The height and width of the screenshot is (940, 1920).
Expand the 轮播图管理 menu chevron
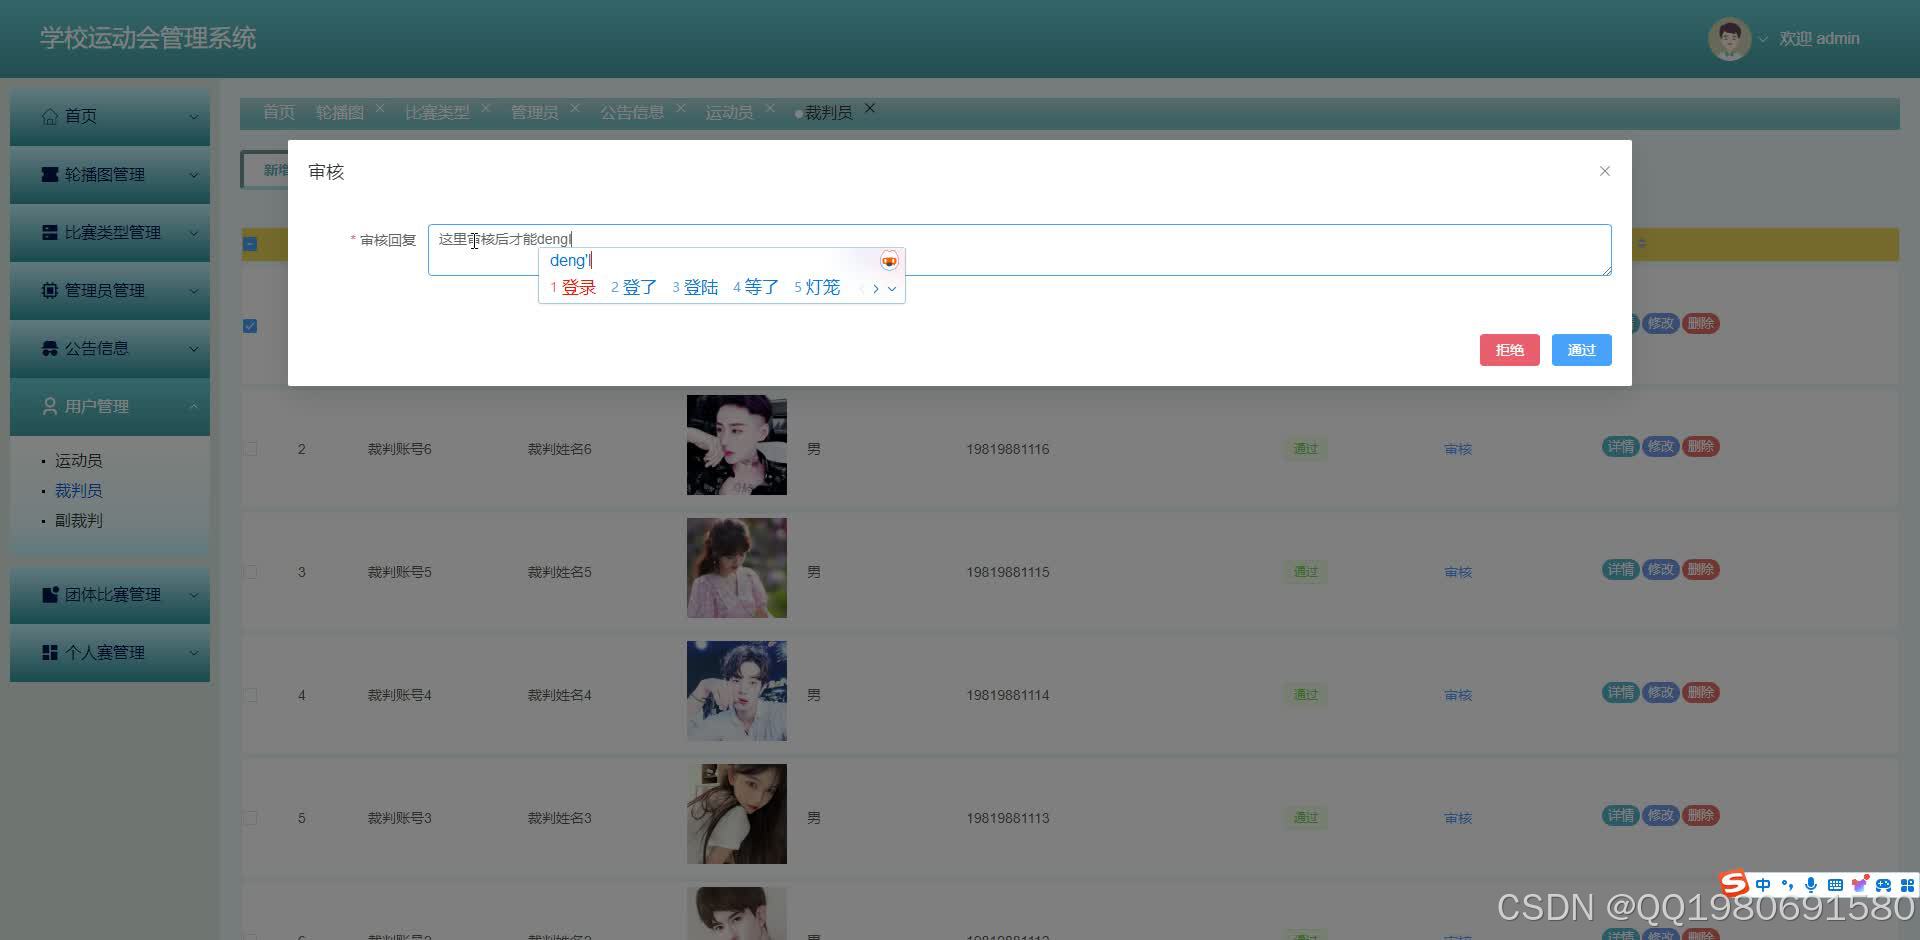click(193, 175)
